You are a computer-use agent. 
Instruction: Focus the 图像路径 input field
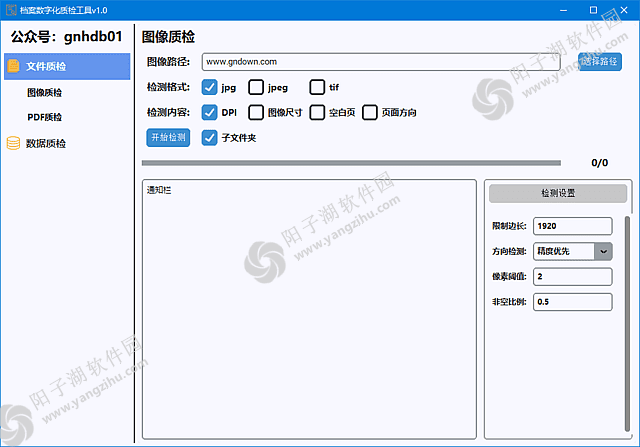pos(381,62)
